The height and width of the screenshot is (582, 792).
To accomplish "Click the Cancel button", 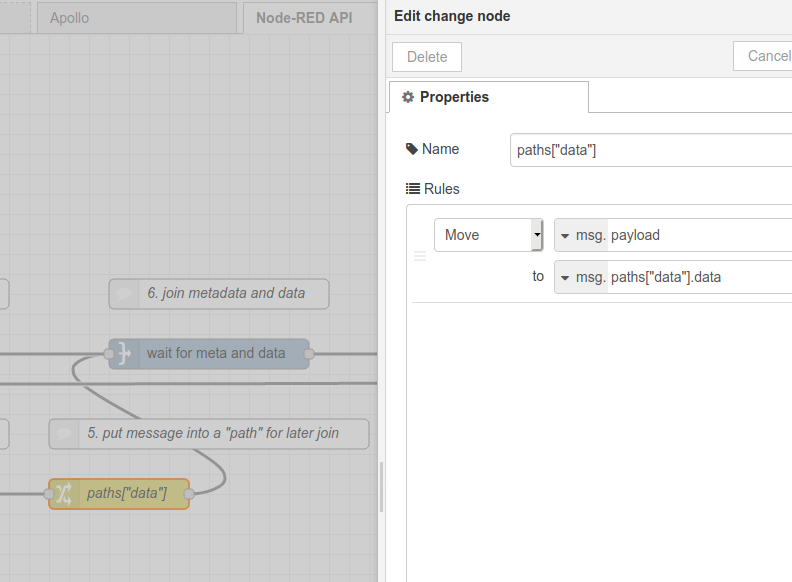I will click(x=764, y=56).
